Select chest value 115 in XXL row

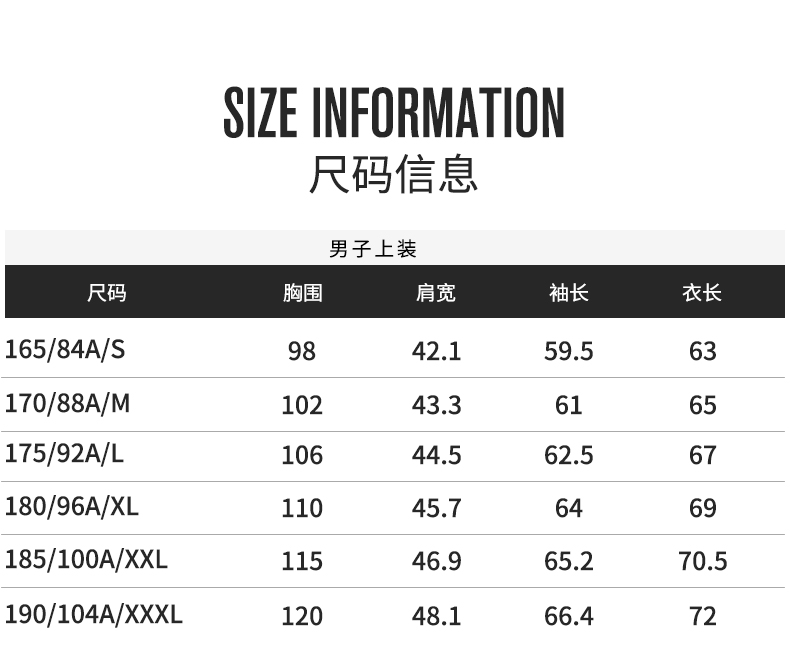point(302,561)
